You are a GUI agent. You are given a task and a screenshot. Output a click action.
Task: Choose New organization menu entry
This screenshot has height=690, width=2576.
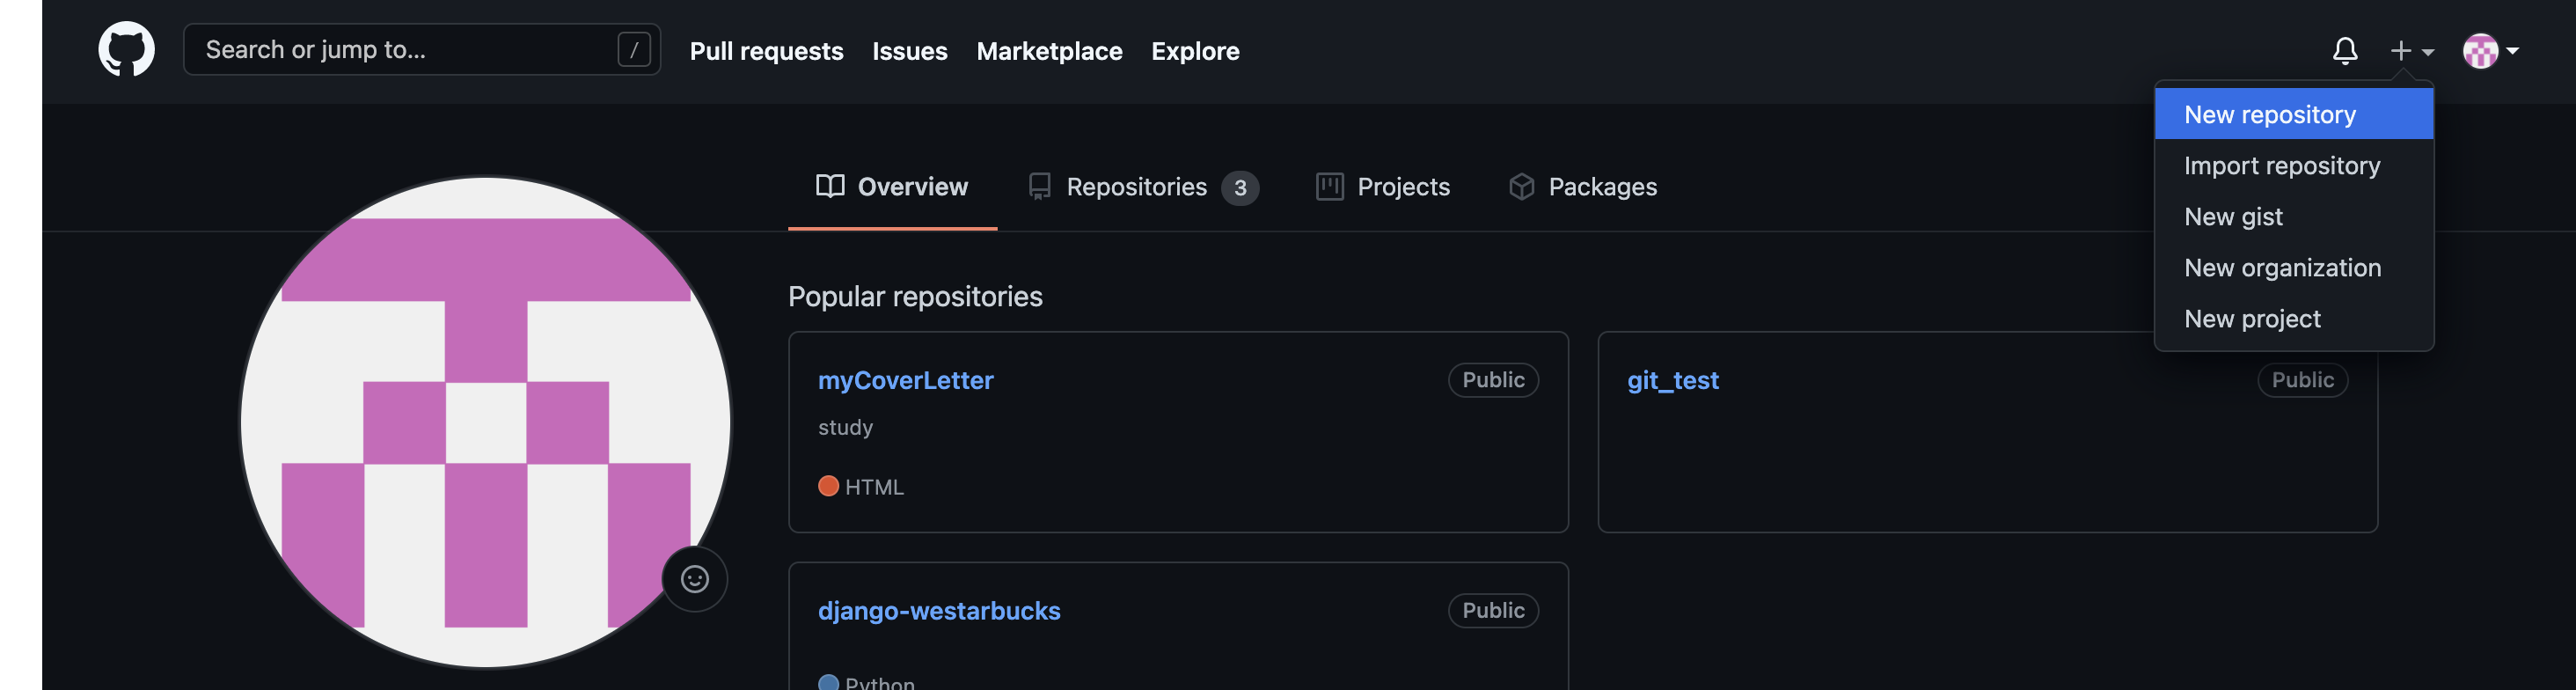tap(2282, 267)
